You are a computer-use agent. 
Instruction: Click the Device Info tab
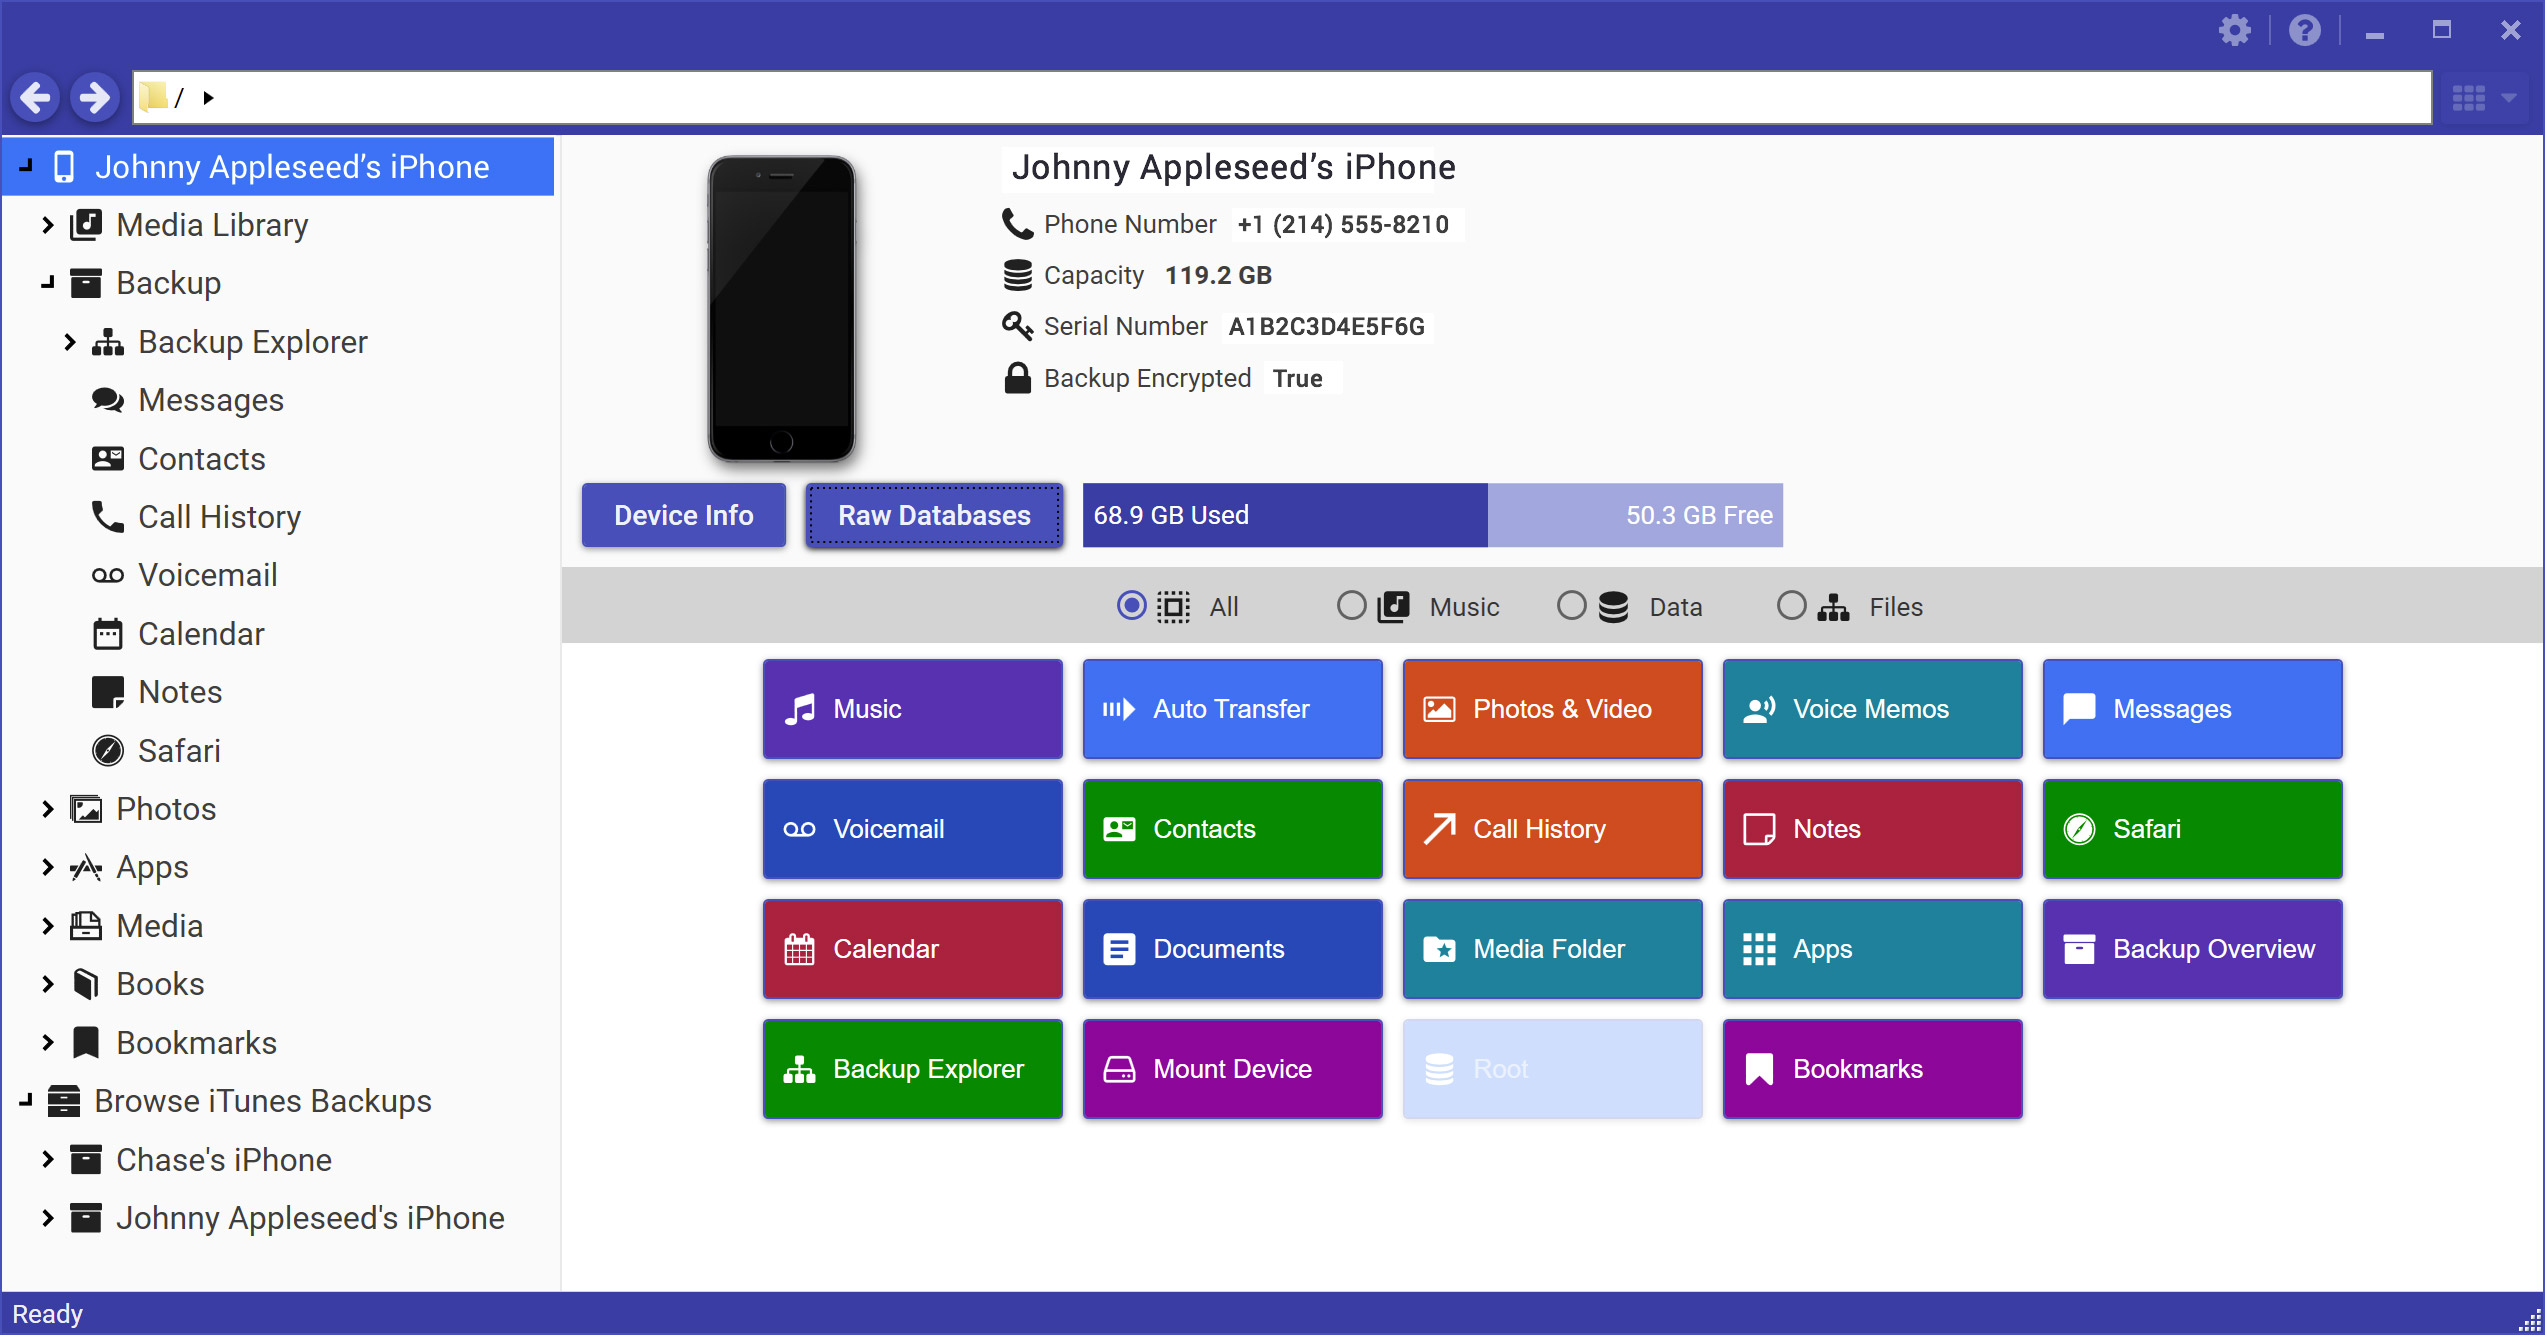(x=680, y=515)
